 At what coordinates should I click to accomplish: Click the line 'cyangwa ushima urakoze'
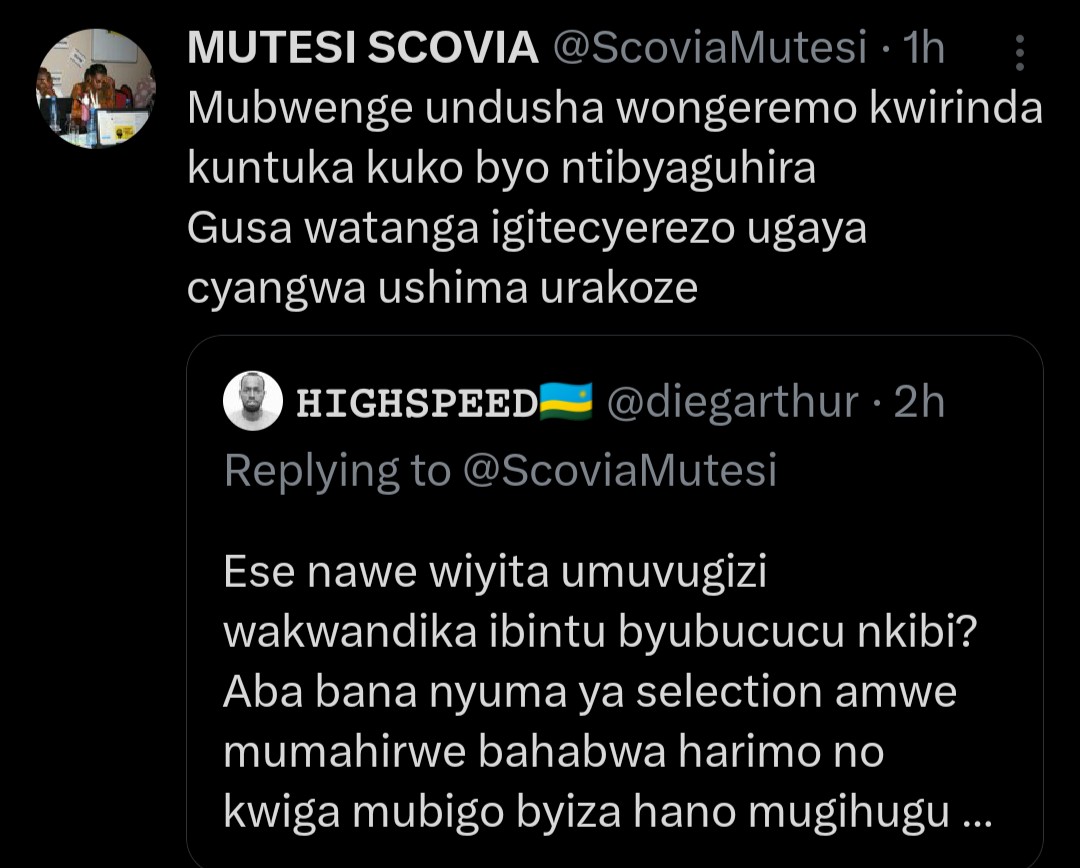(x=442, y=288)
